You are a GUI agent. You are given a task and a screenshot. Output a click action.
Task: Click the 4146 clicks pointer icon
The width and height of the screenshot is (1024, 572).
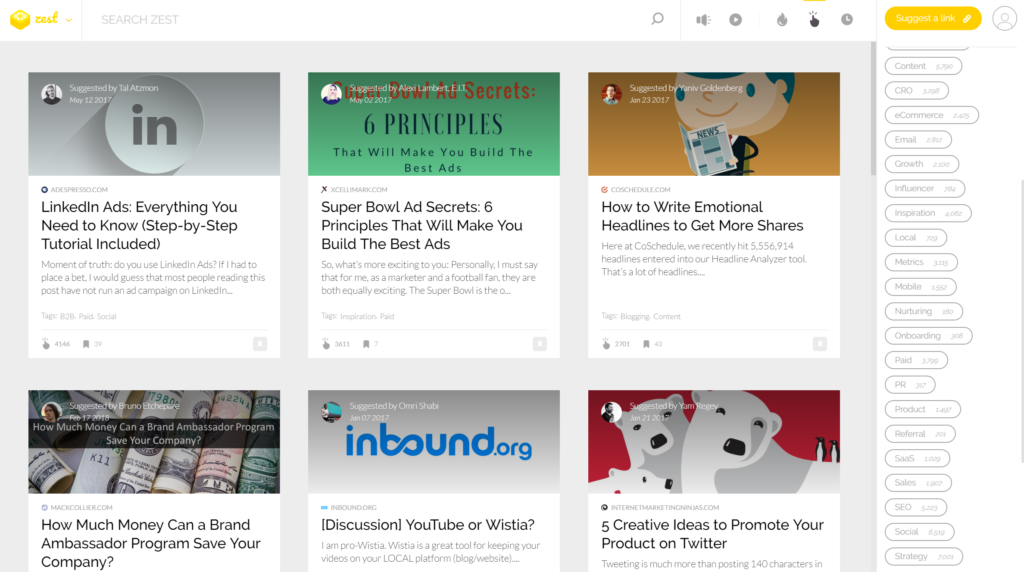(46, 343)
